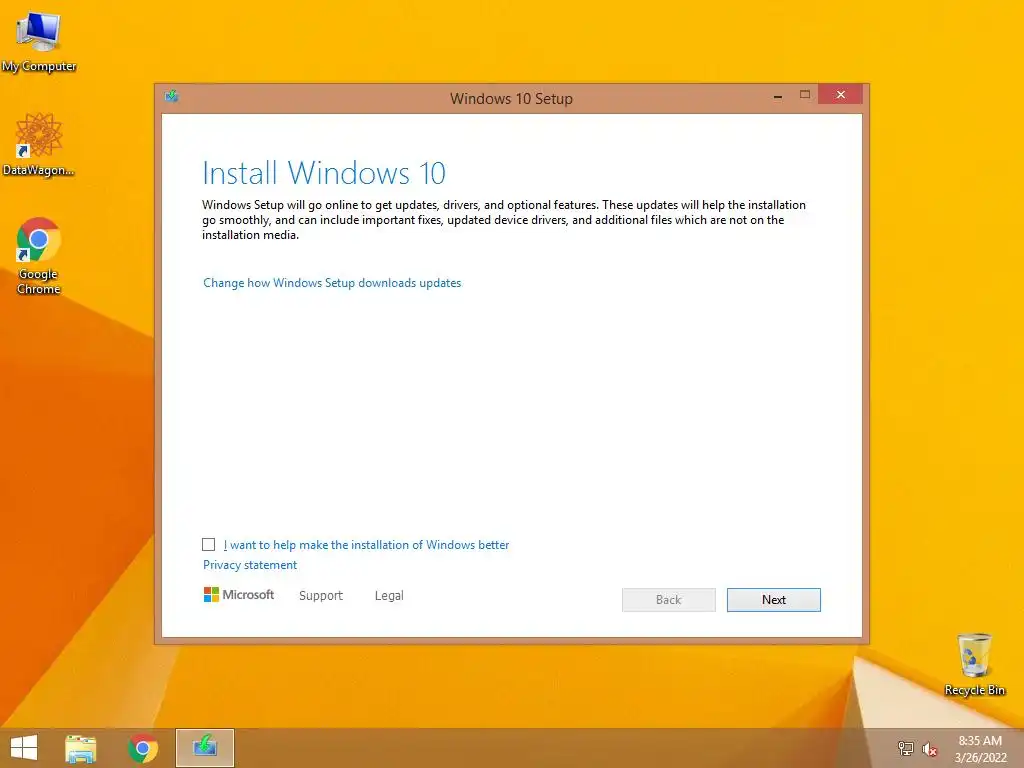Screen dimensions: 1024x768
Task: Close the Windows 10 Setup window
Action: [840, 95]
